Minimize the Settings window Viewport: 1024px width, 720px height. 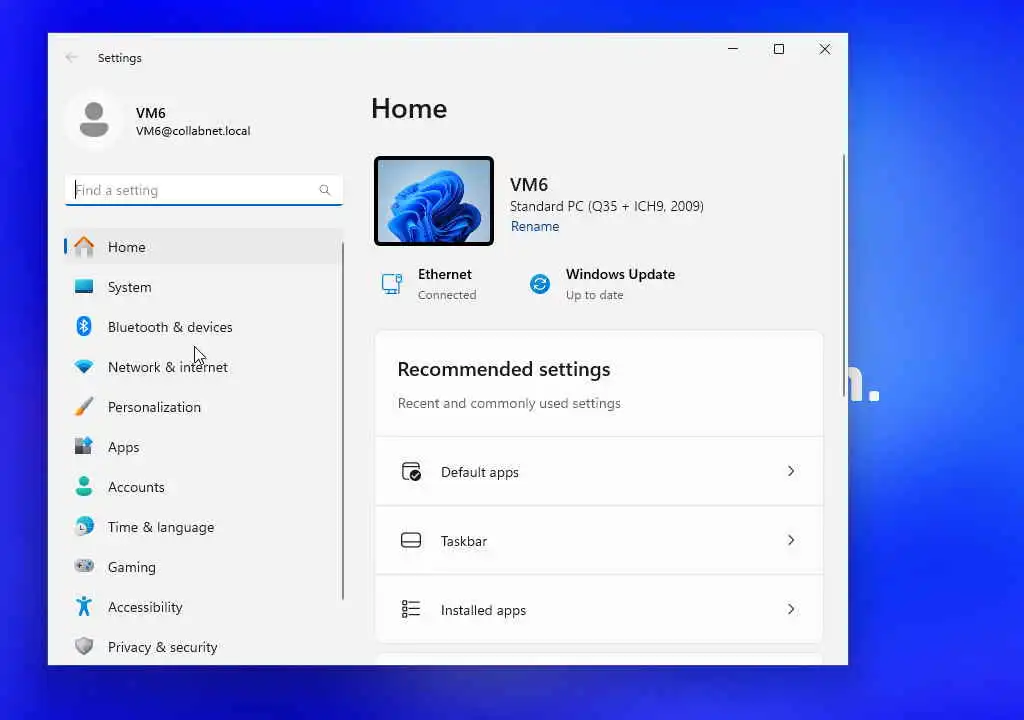point(733,49)
